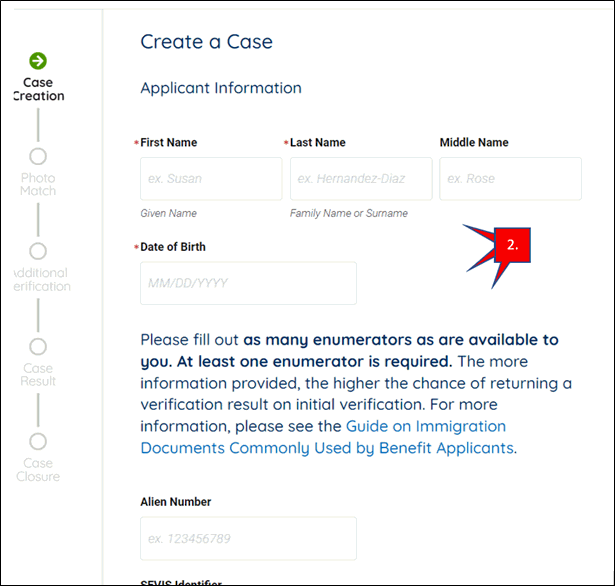Select the Case Closure step circle
This screenshot has height=586, width=615.
pos(38,441)
